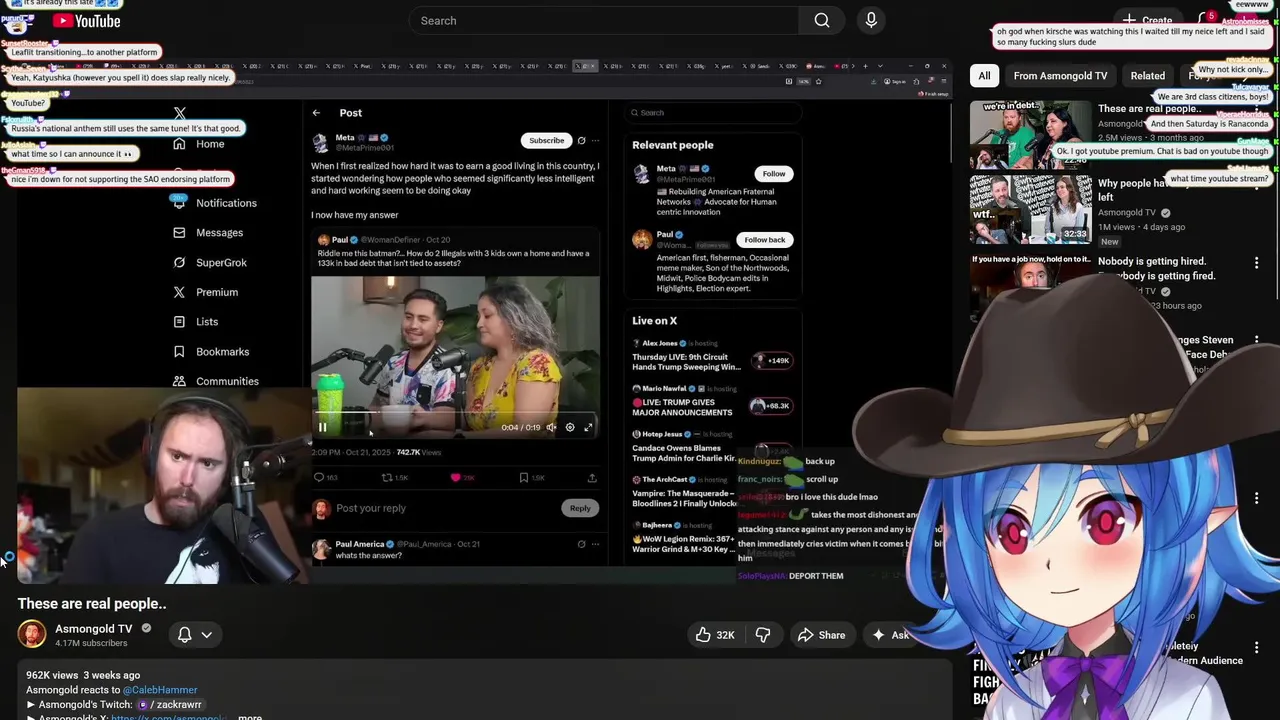
Task: Open Lists in the X sidebar
Action: click(x=195, y=322)
